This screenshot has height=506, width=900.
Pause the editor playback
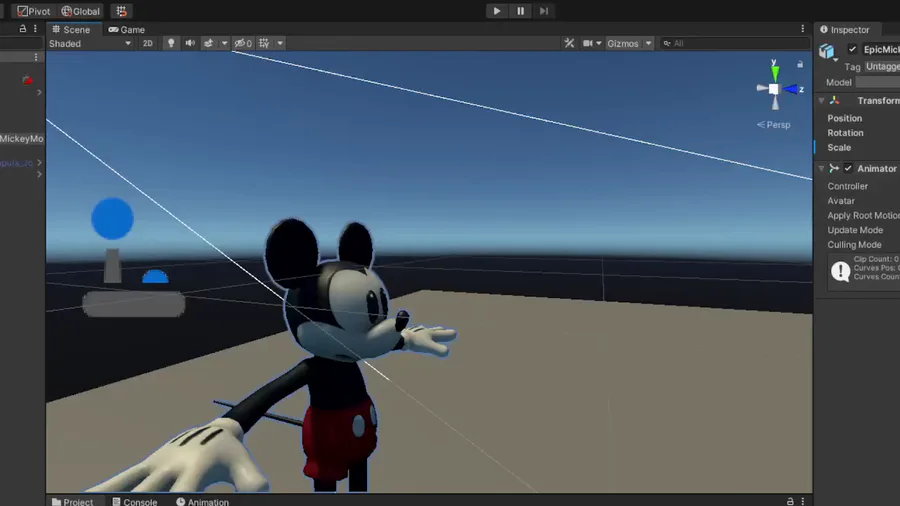point(520,11)
